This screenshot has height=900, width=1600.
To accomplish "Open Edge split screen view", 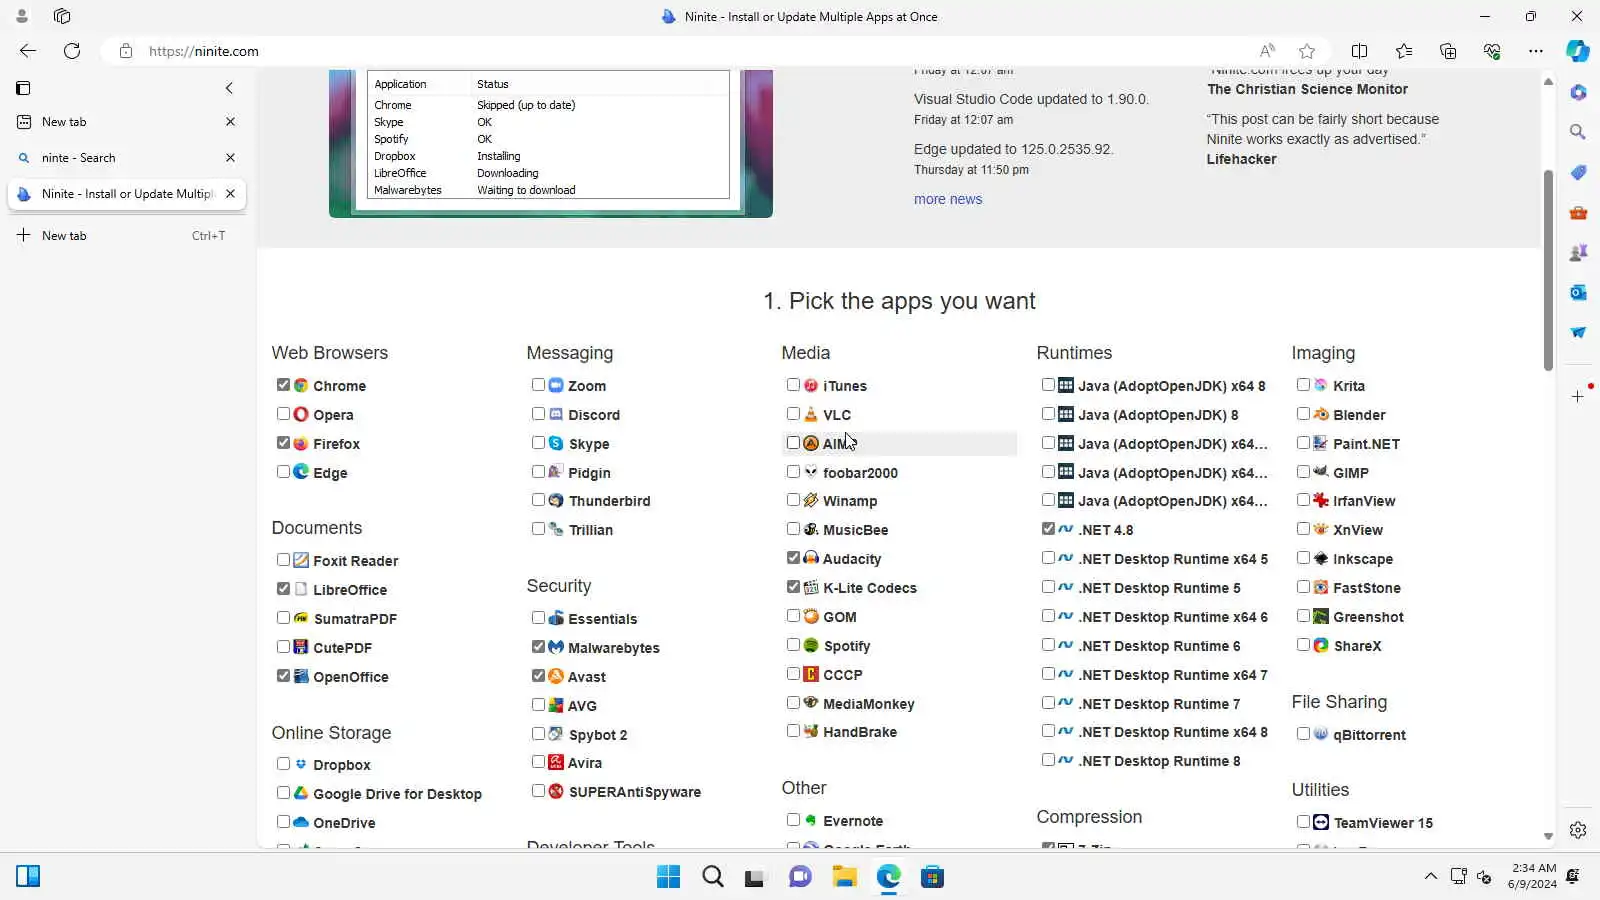I will click(x=1360, y=51).
